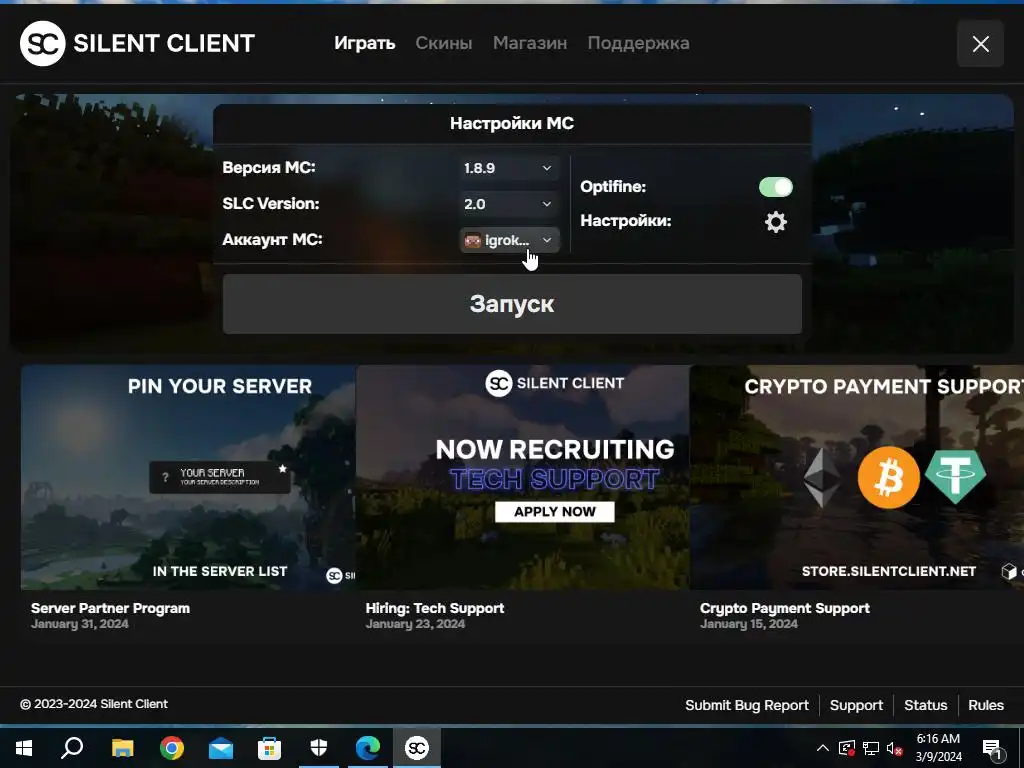Click the Silent Client logo on recruiting banner
Image resolution: width=1024 pixels, height=768 pixels.
pos(554,383)
